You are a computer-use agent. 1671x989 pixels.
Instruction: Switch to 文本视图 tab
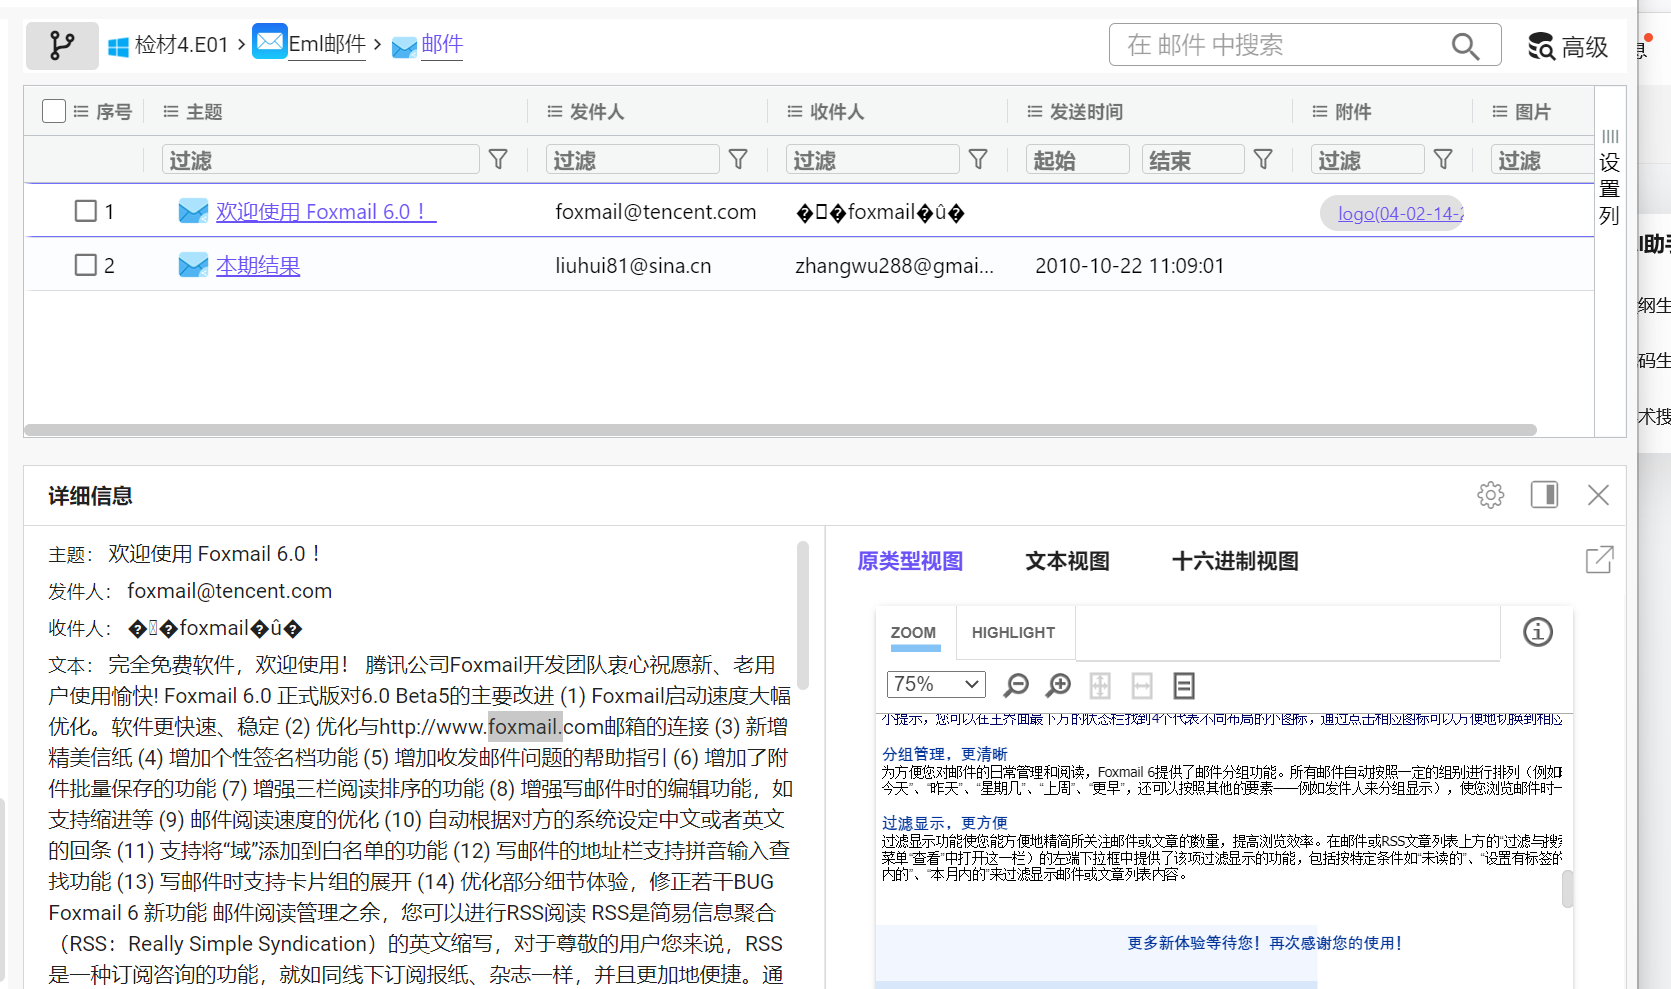pos(1067,561)
